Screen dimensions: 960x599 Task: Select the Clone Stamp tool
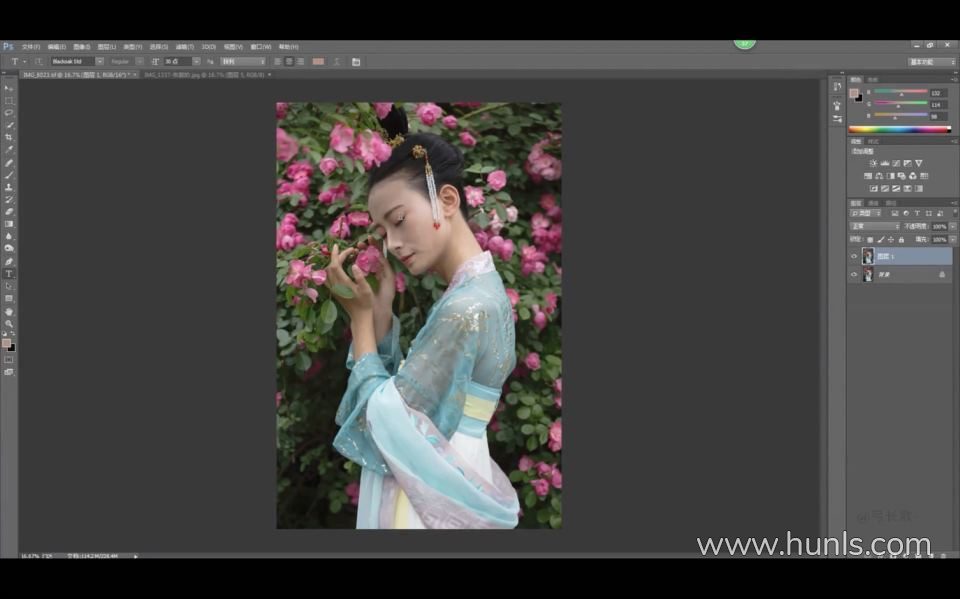tap(9, 187)
